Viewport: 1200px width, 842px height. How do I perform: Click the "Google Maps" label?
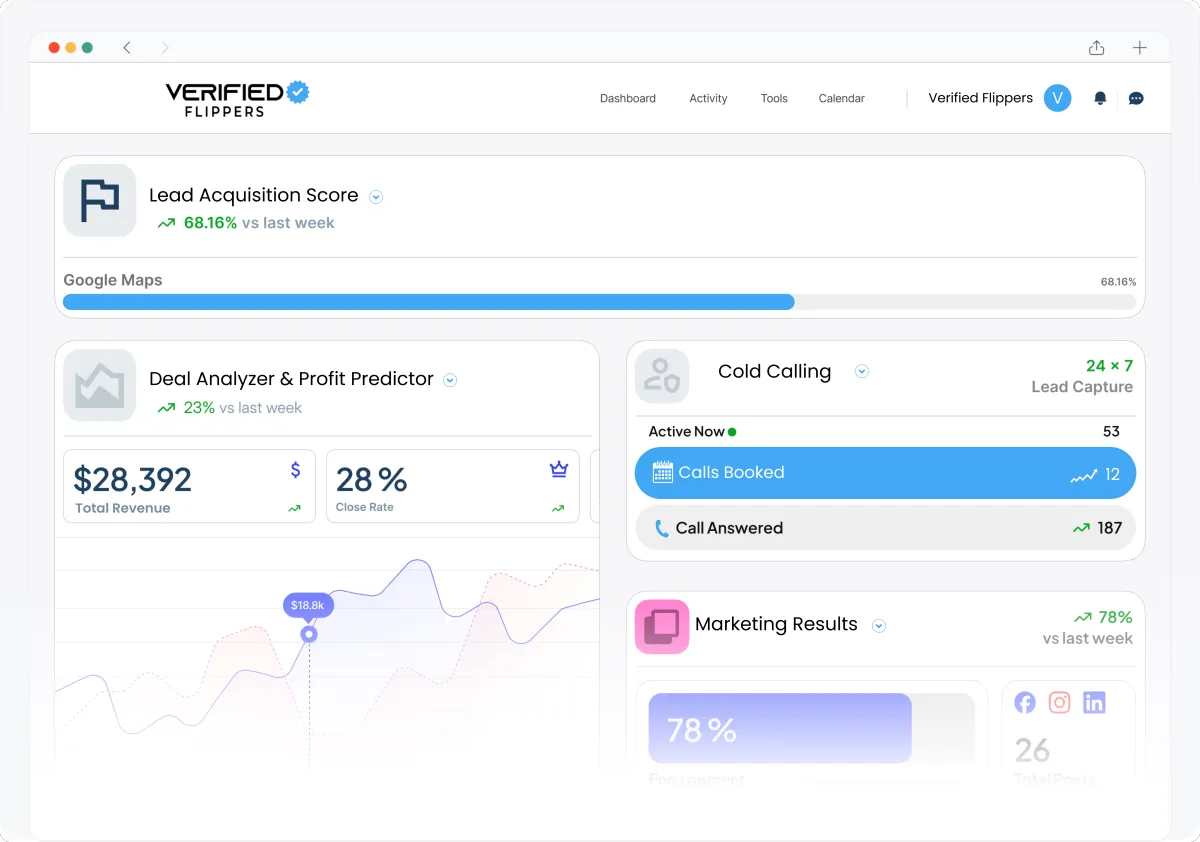point(113,280)
